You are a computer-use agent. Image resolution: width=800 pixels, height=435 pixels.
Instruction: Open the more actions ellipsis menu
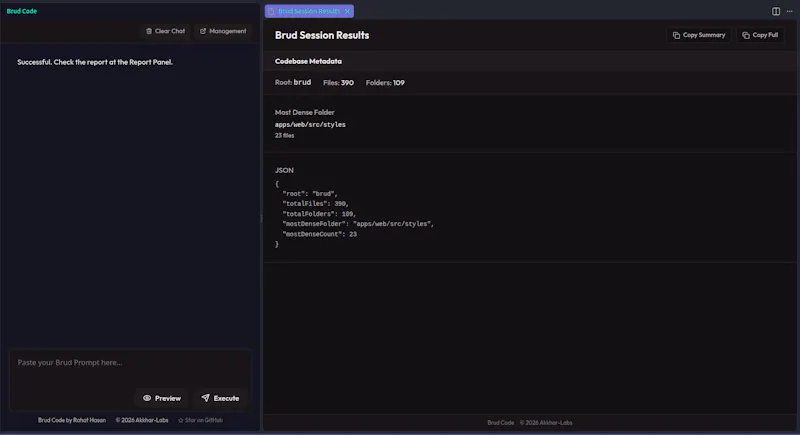[790, 11]
